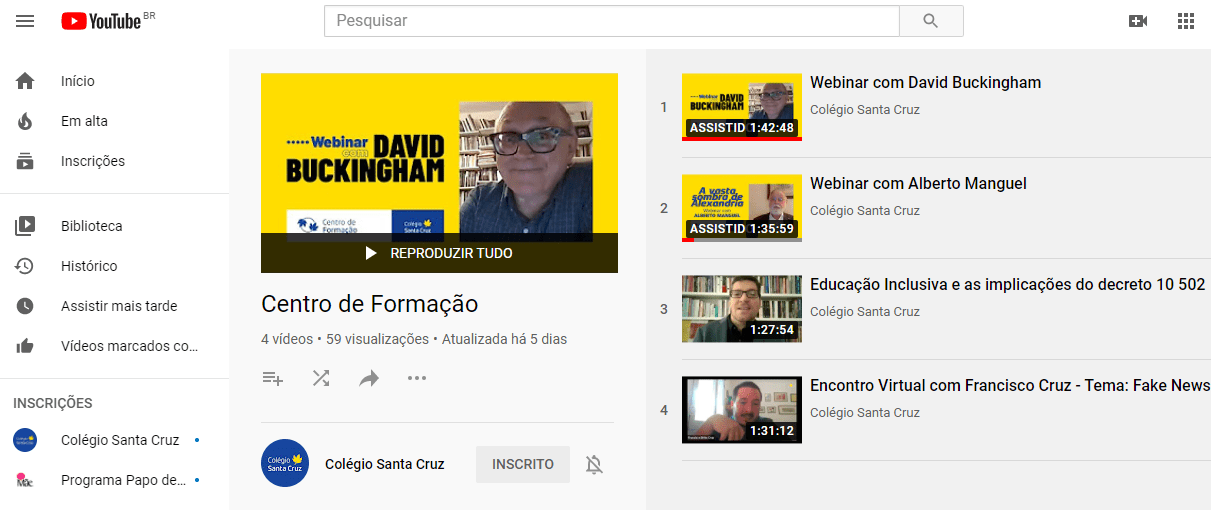Open the hamburger guide menu

(25, 21)
